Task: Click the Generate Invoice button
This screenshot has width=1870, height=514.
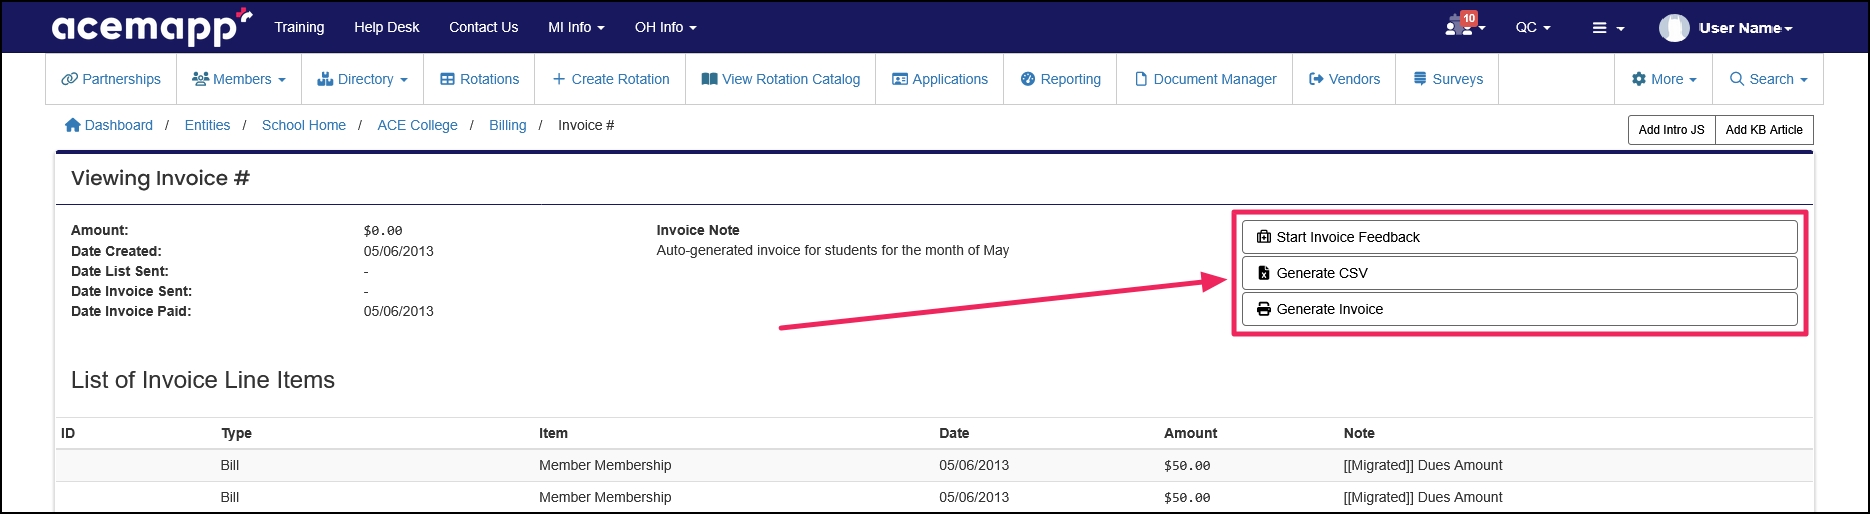Action: click(x=1519, y=309)
